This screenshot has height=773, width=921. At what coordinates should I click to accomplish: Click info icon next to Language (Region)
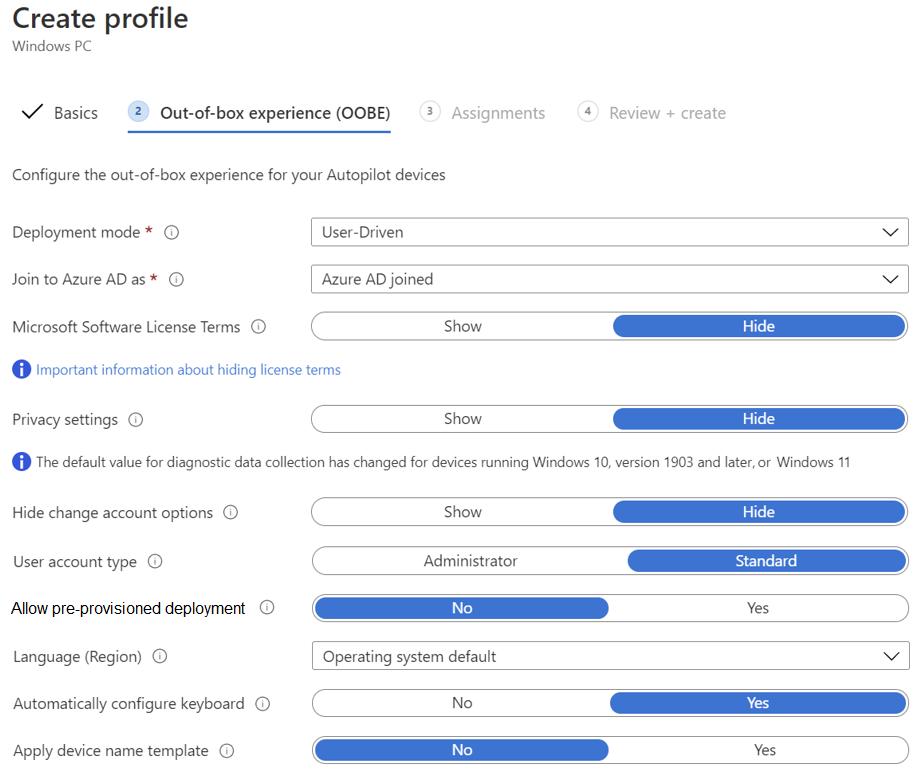[159, 657]
